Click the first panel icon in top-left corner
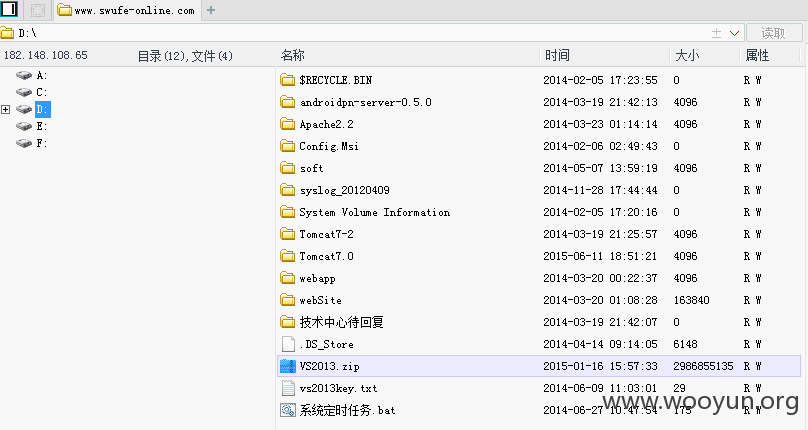Image resolution: width=808 pixels, height=430 pixels. [x=9, y=9]
